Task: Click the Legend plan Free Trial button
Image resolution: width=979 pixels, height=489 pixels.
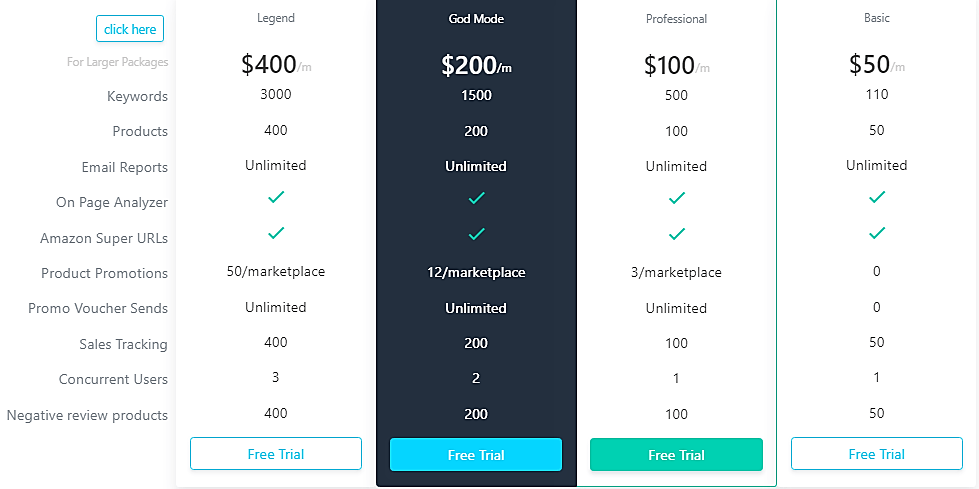Action: coord(275,453)
